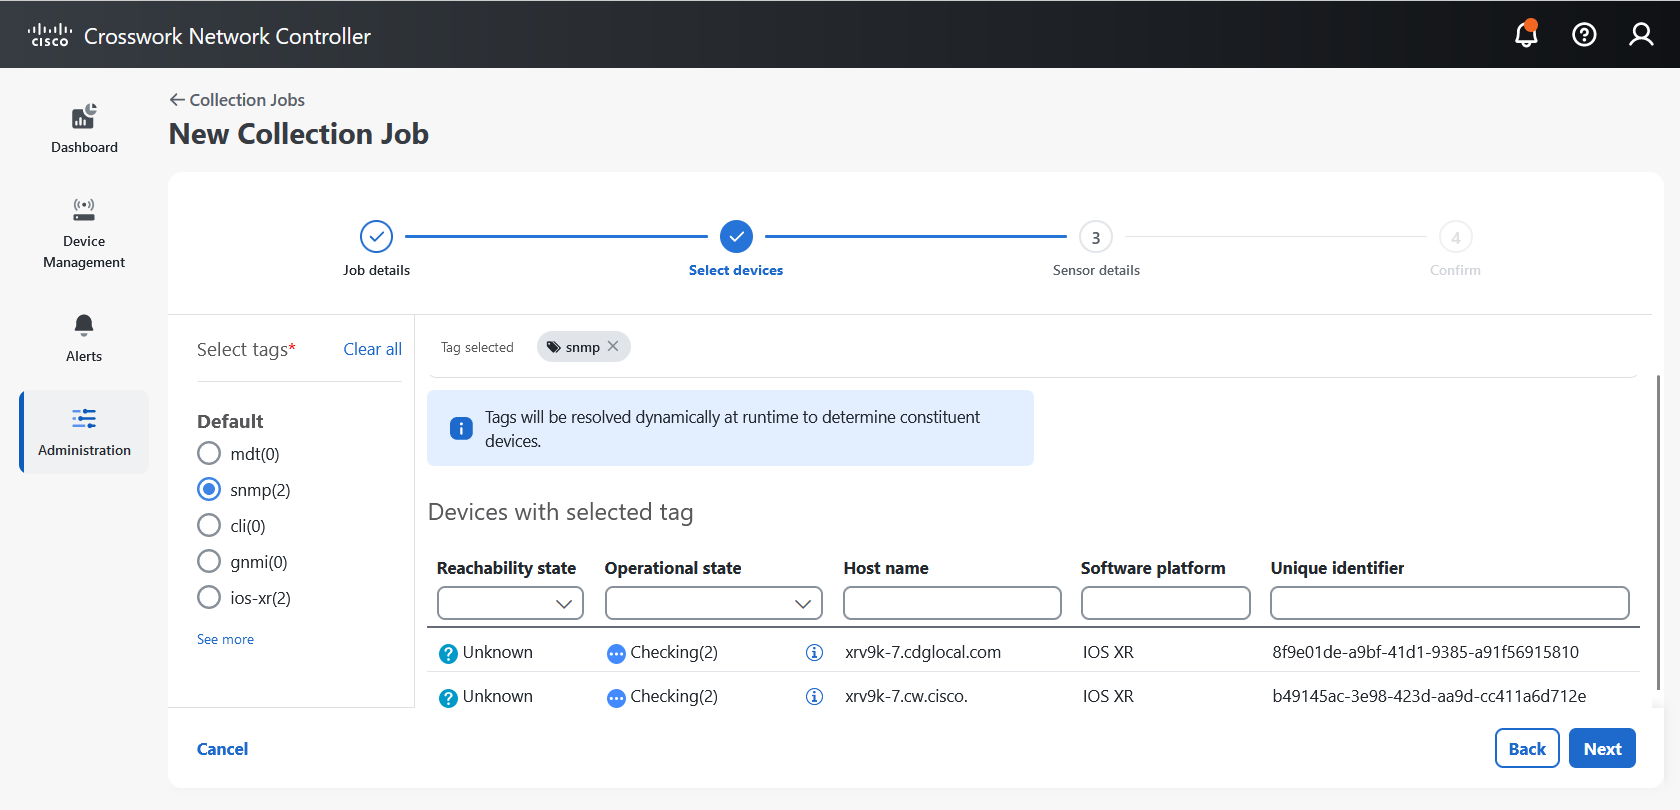
Task: Click the blue info banner icon
Action: 461,428
